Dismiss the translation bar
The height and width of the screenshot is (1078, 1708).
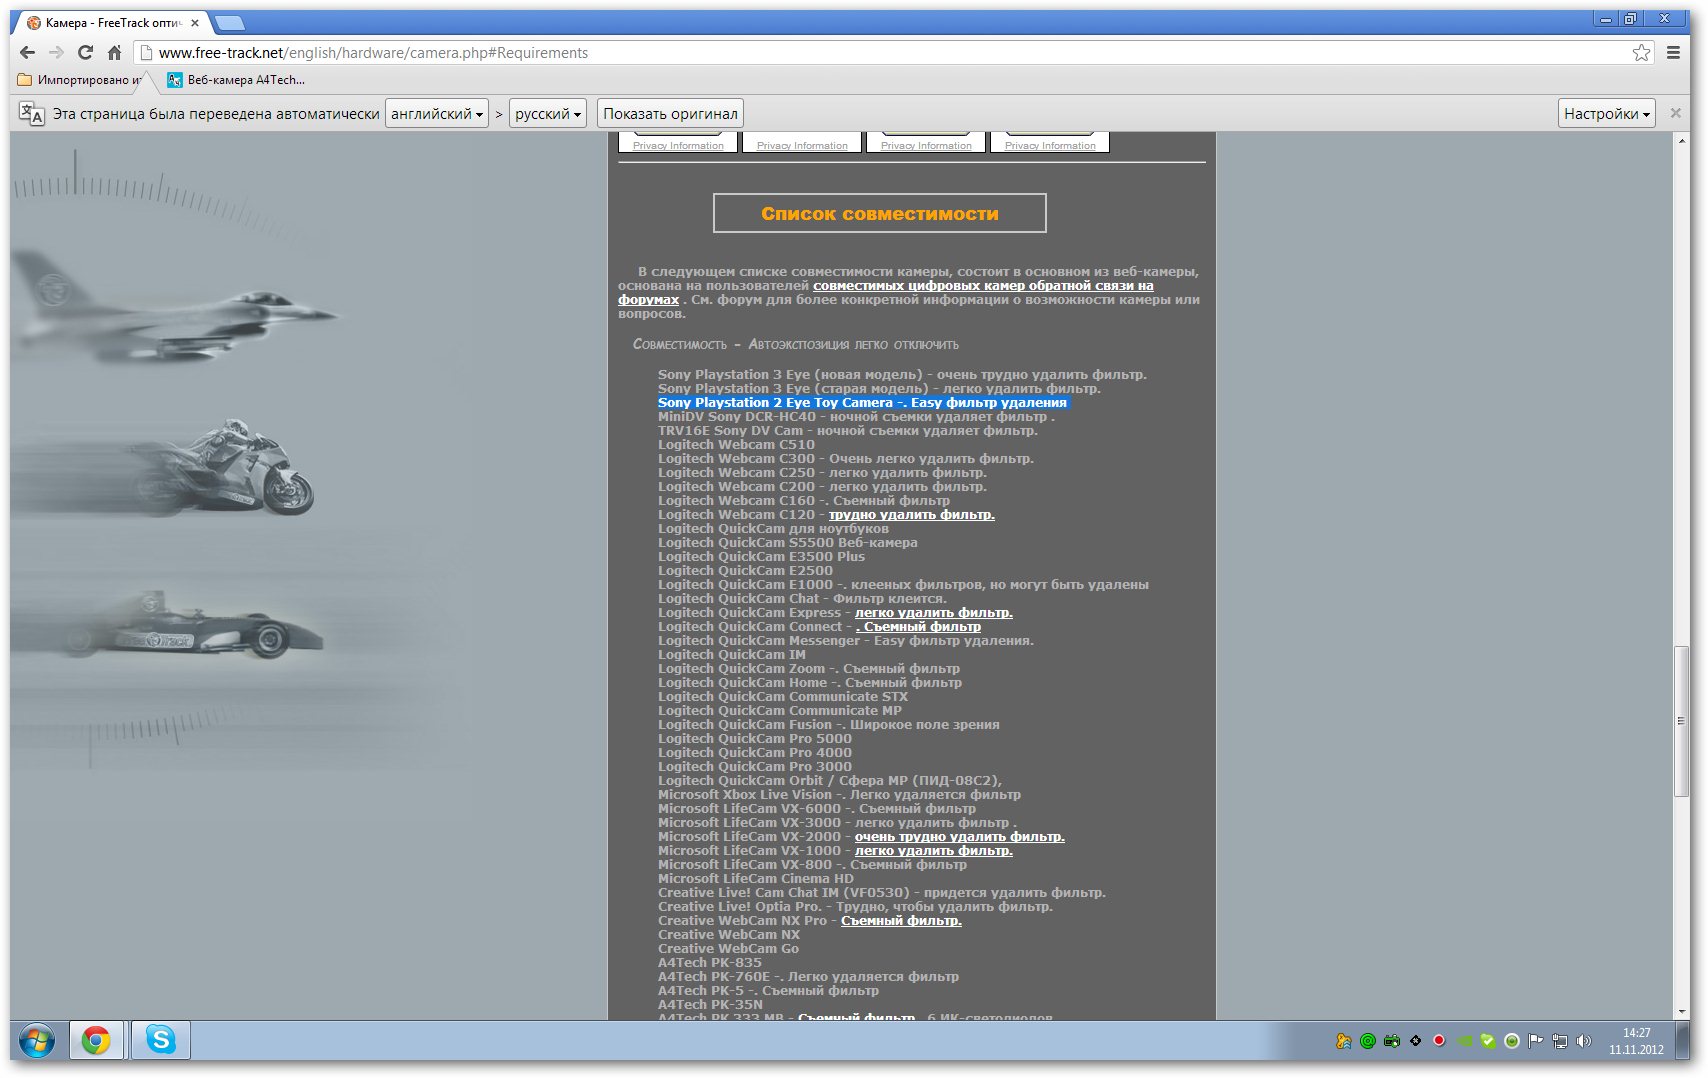[x=1676, y=113]
